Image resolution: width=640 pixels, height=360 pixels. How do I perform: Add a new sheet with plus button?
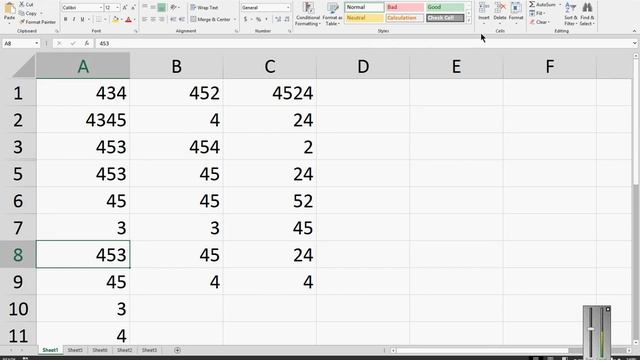(x=177, y=350)
